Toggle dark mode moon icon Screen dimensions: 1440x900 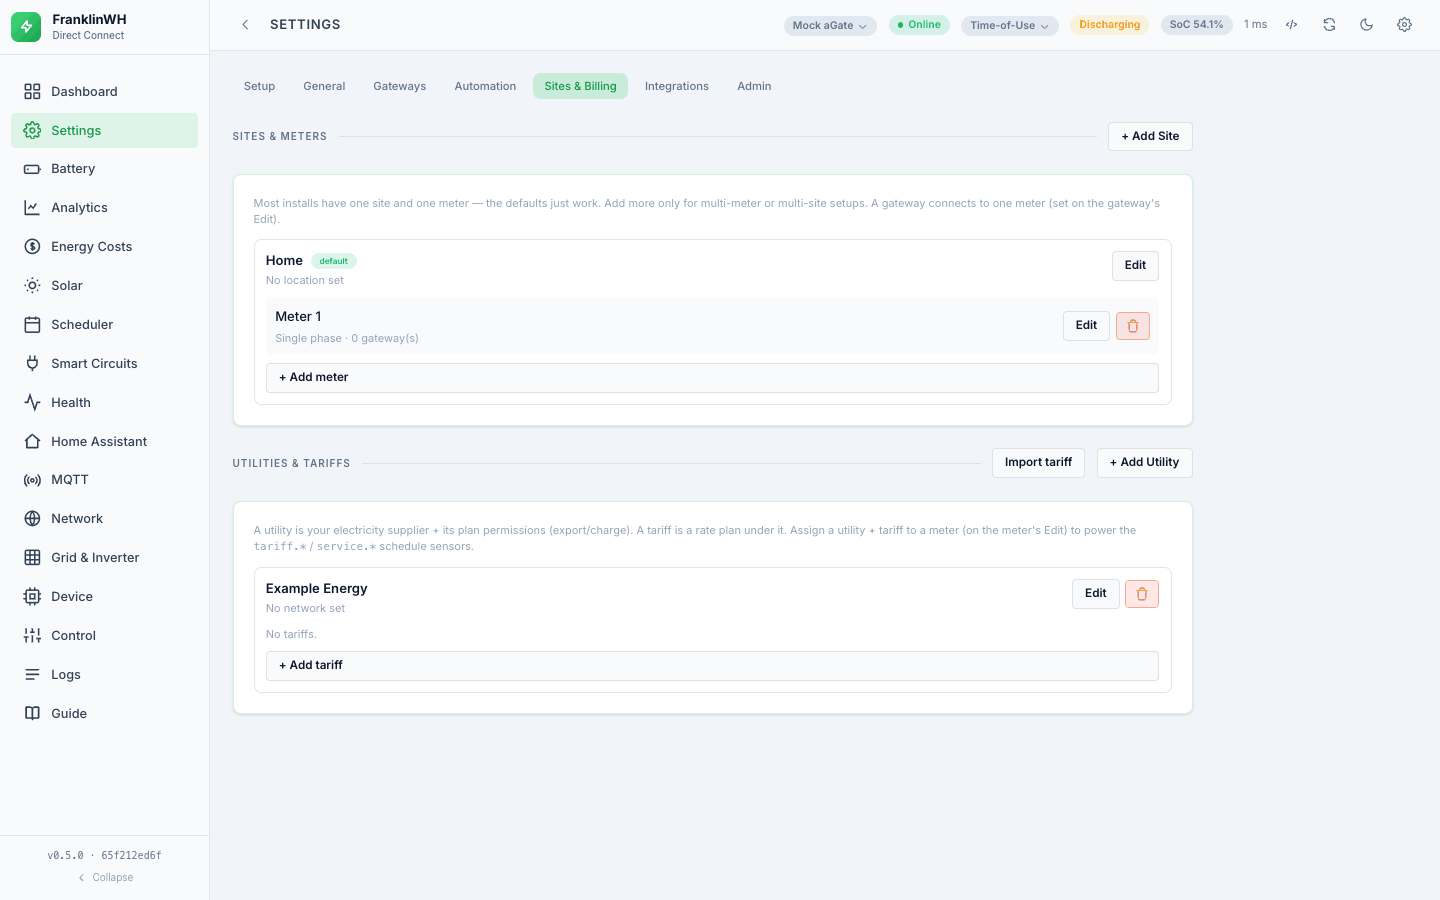(1367, 25)
